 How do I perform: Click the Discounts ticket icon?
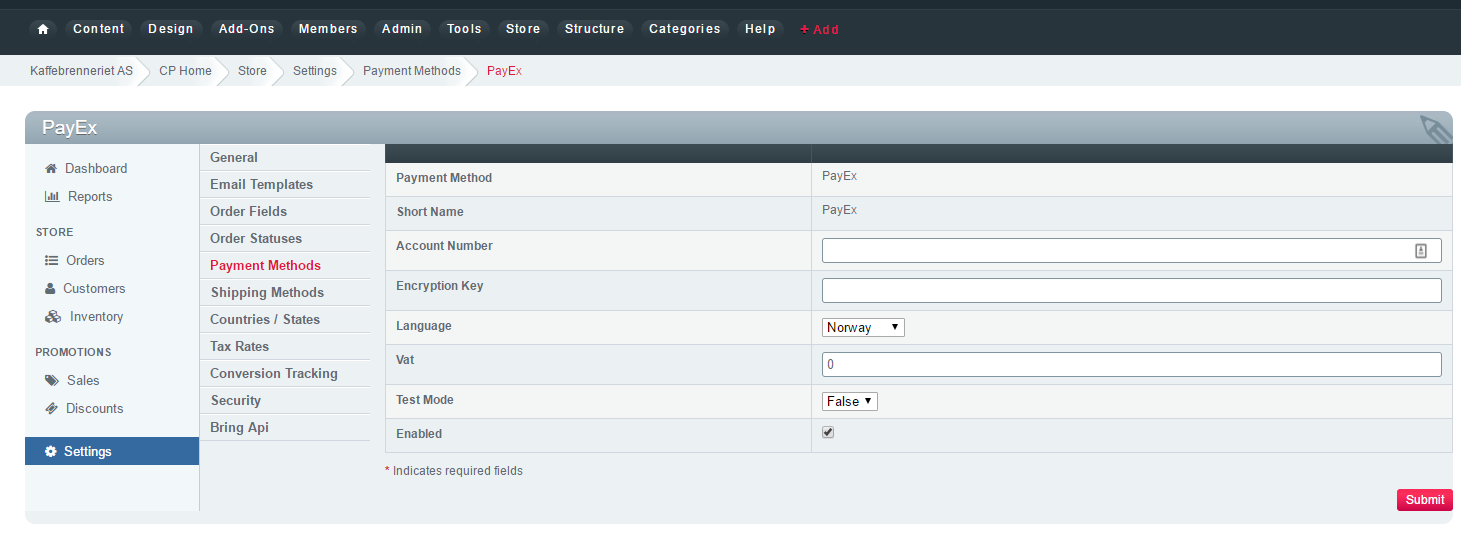point(52,409)
